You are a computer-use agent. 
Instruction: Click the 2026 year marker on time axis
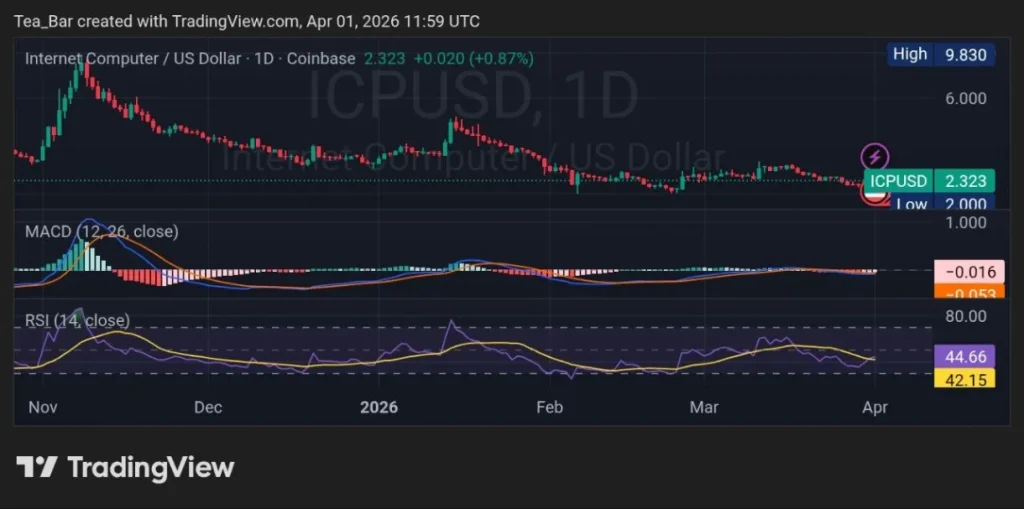pos(379,407)
